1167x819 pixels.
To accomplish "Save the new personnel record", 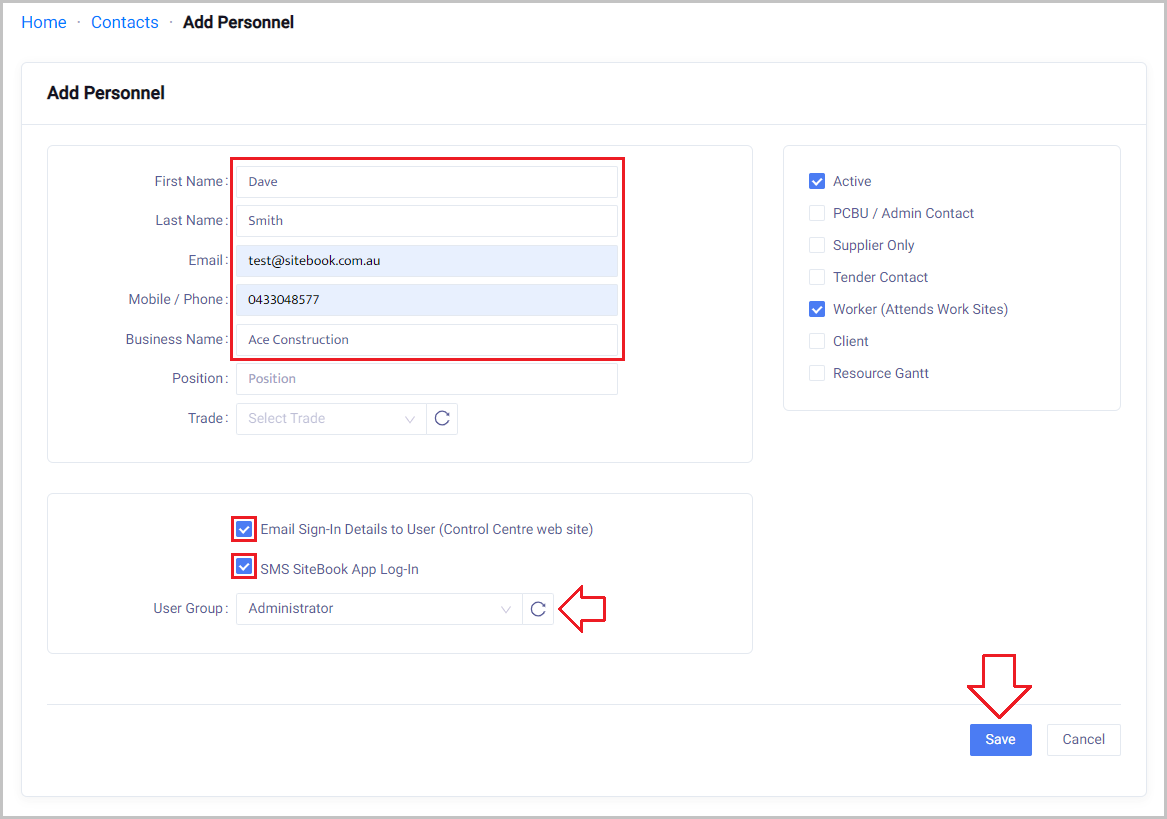I will coord(1000,740).
